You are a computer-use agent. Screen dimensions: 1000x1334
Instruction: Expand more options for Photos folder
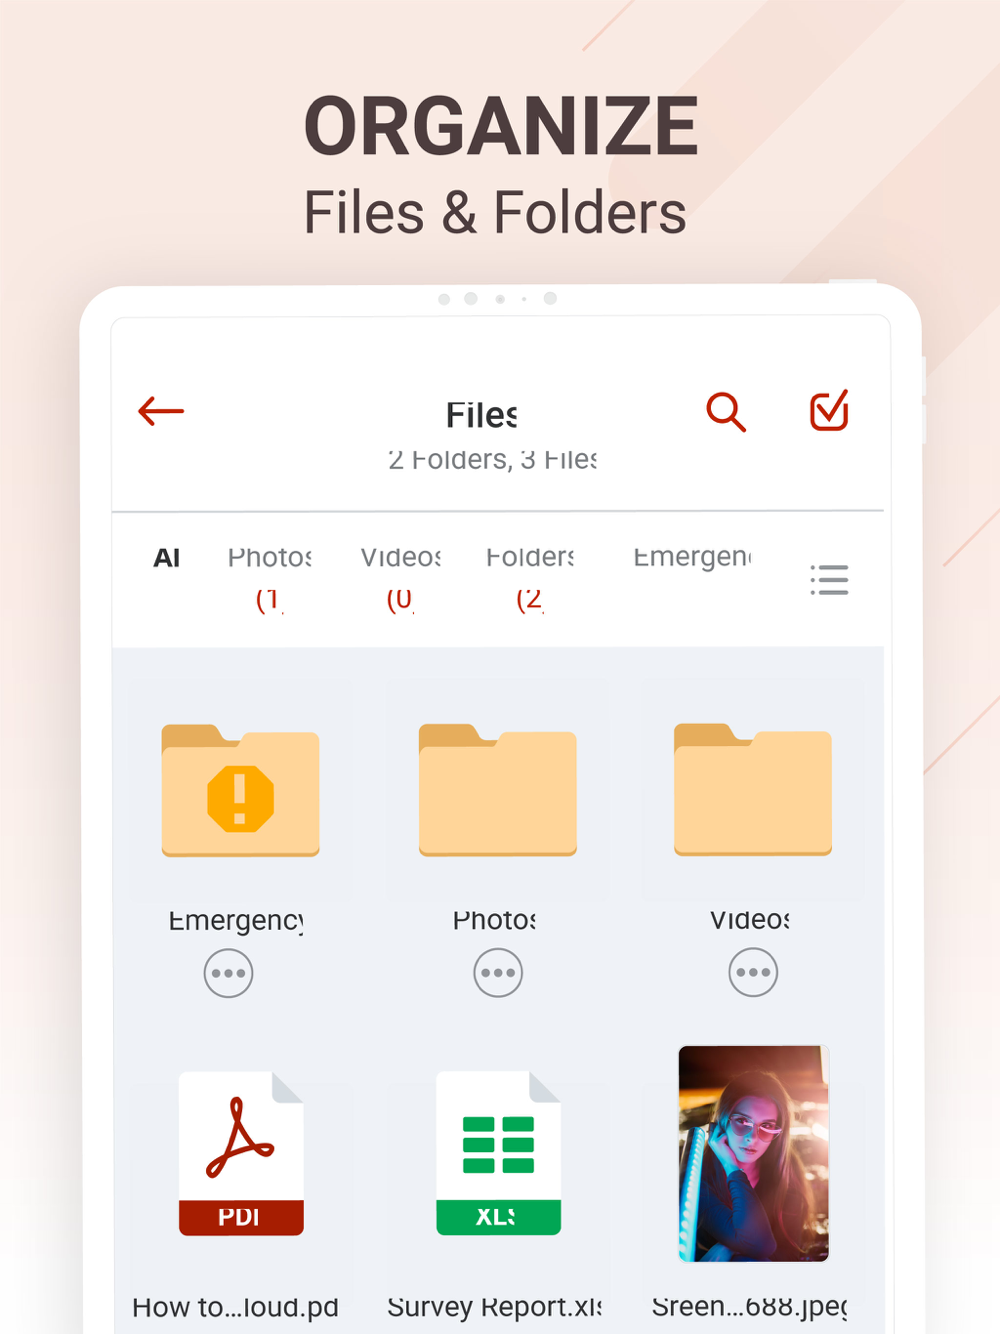pos(498,973)
